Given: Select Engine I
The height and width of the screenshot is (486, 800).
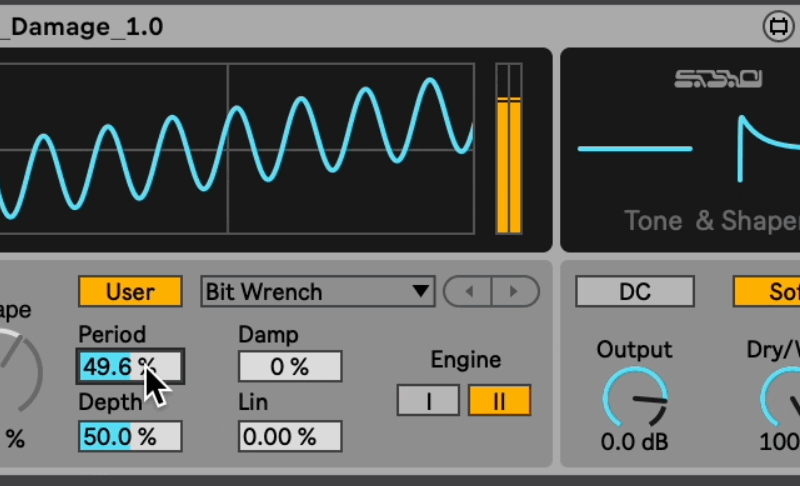Looking at the screenshot, I should tap(428, 400).
